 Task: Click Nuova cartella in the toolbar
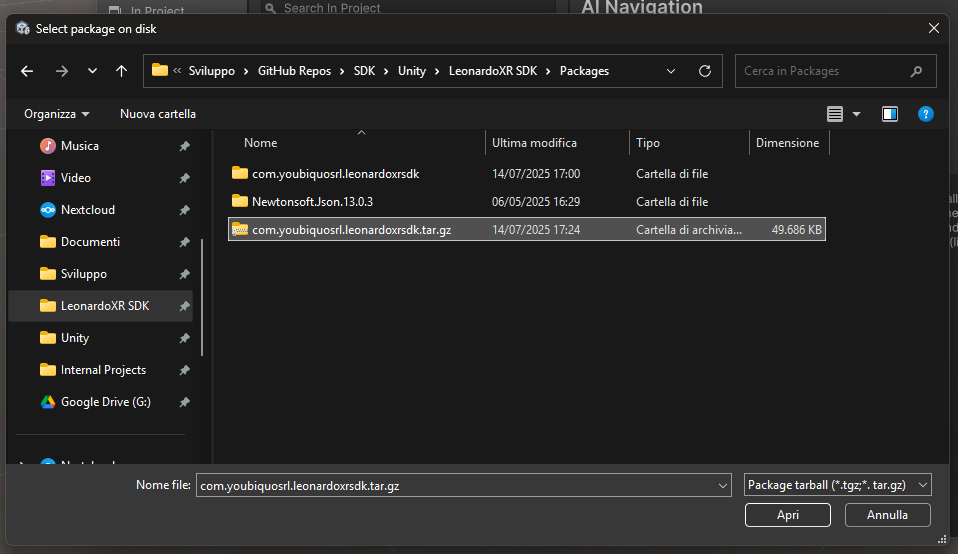[158, 114]
